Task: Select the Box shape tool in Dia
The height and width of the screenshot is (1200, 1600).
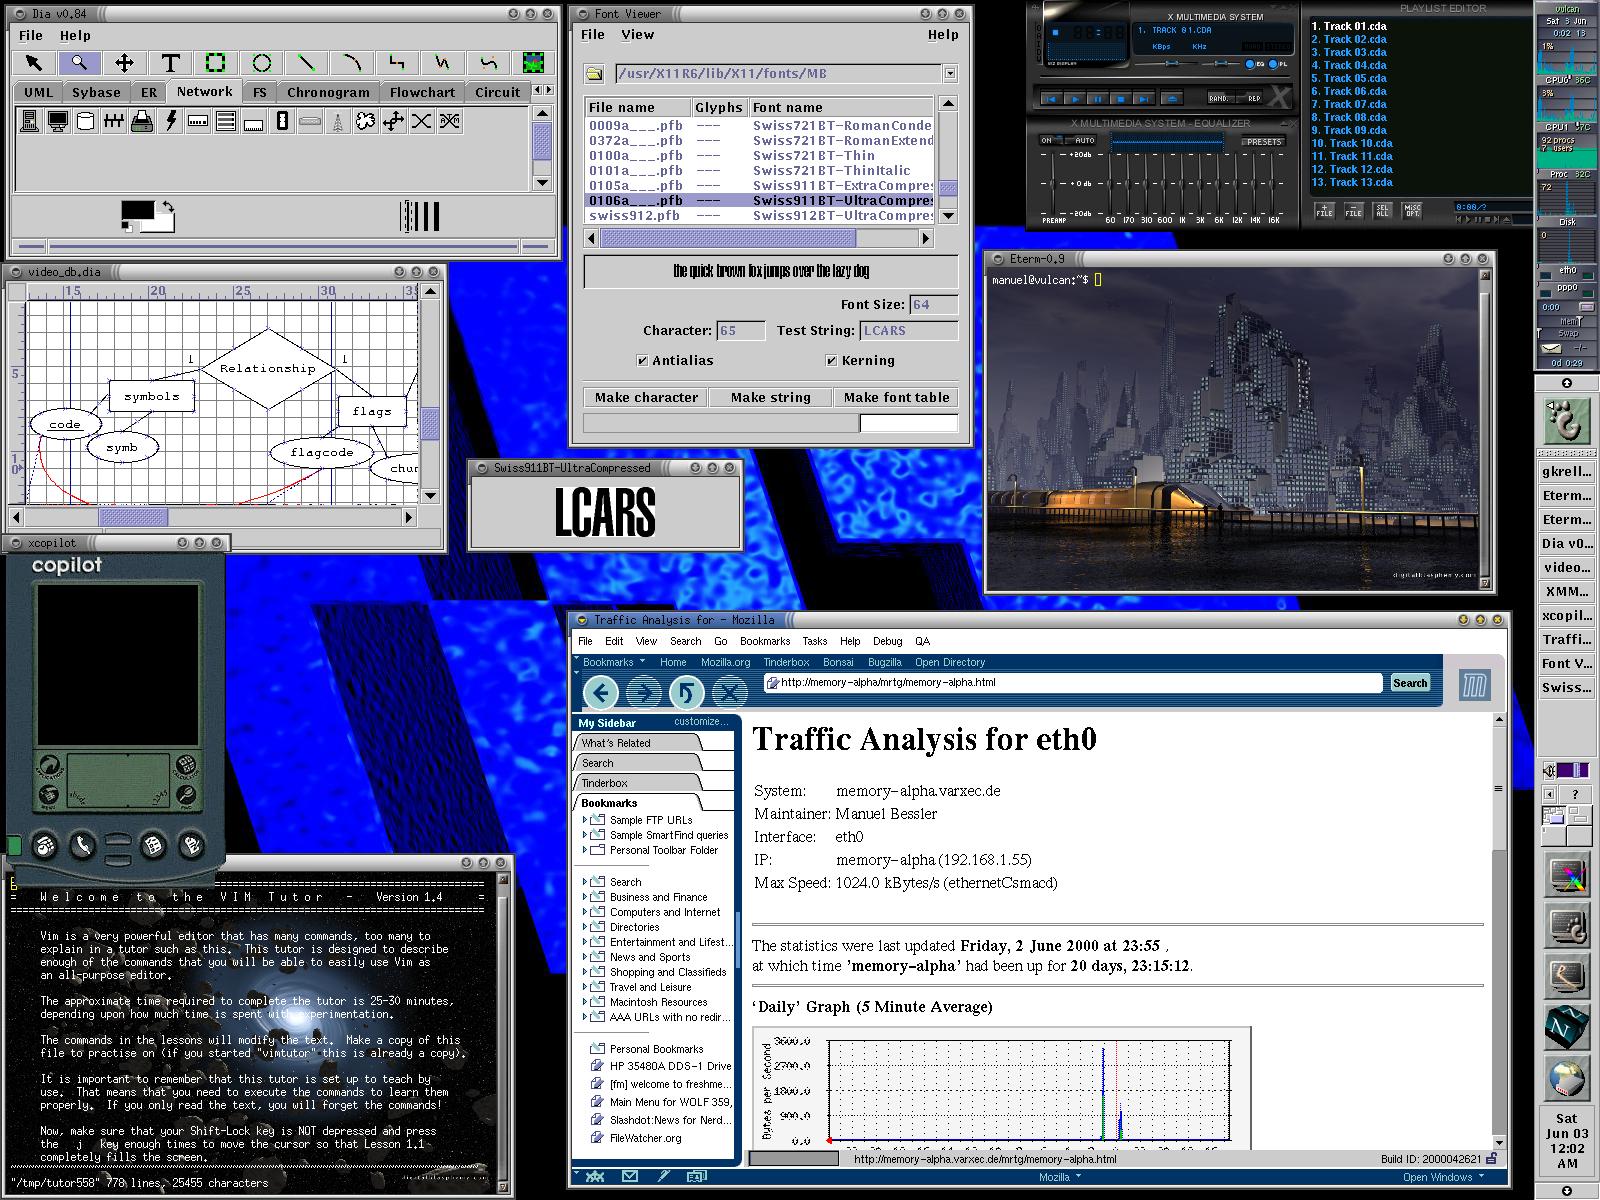Action: pos(215,63)
